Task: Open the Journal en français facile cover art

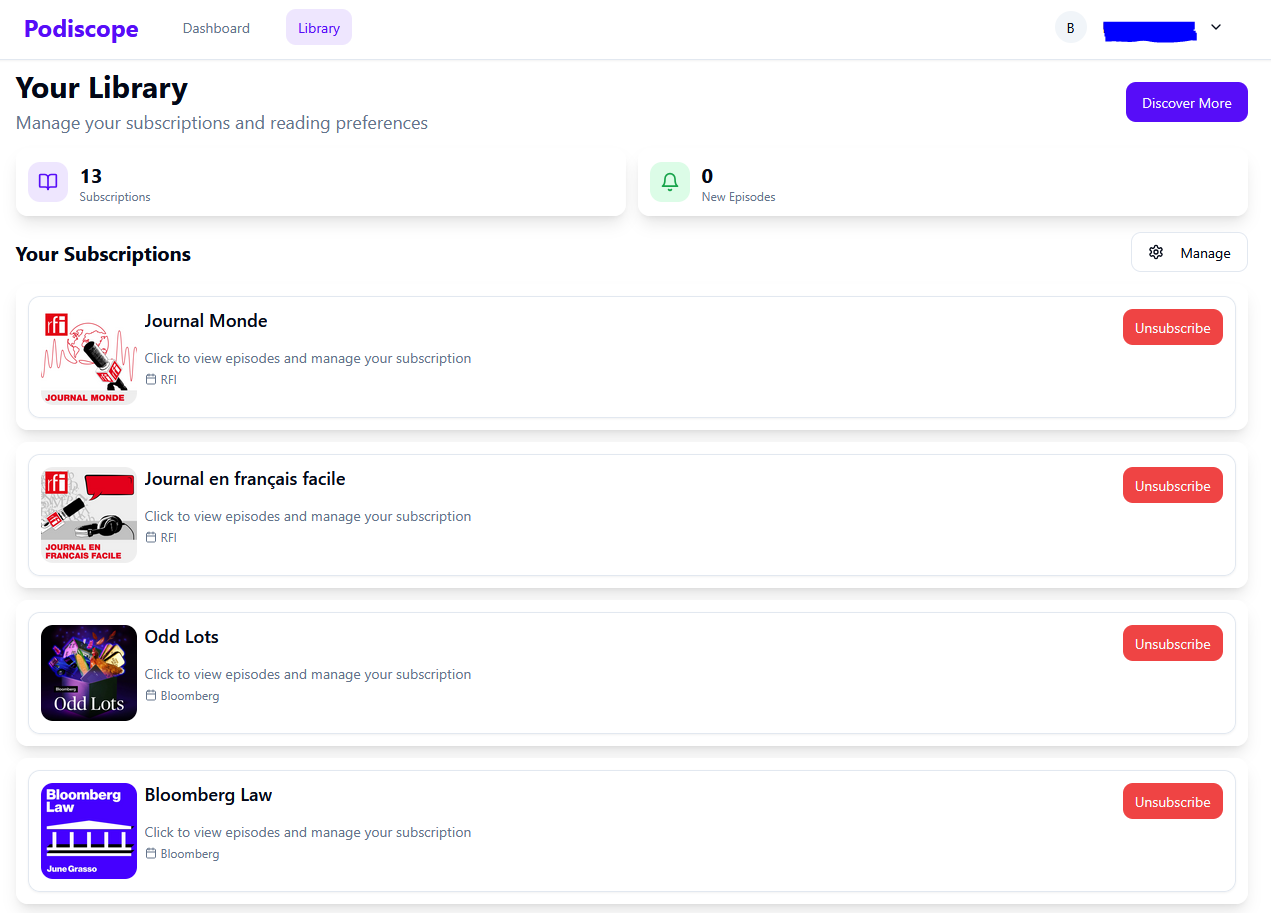Action: (89, 515)
